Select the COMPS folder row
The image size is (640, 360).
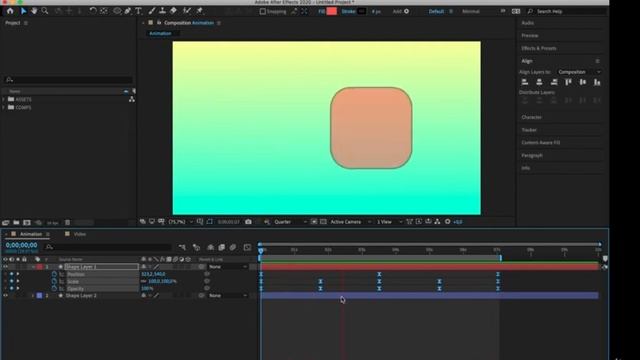68,107
